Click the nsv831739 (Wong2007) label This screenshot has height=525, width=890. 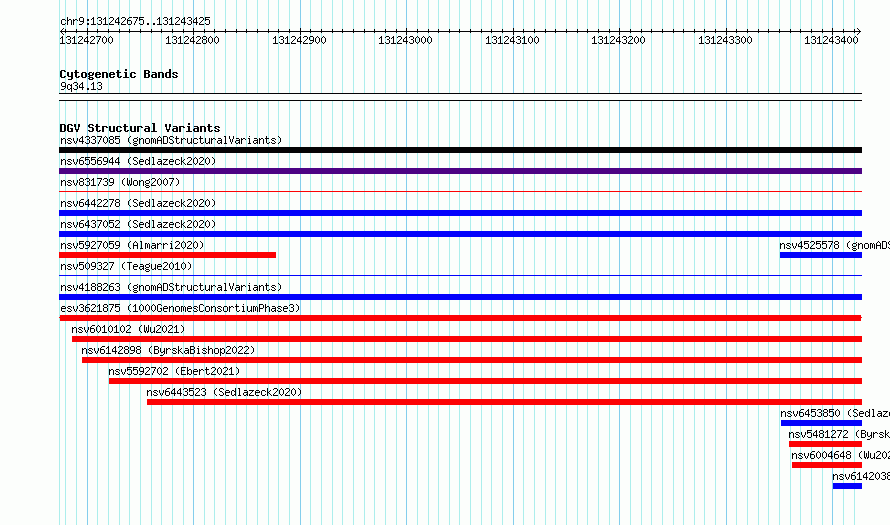coord(120,182)
